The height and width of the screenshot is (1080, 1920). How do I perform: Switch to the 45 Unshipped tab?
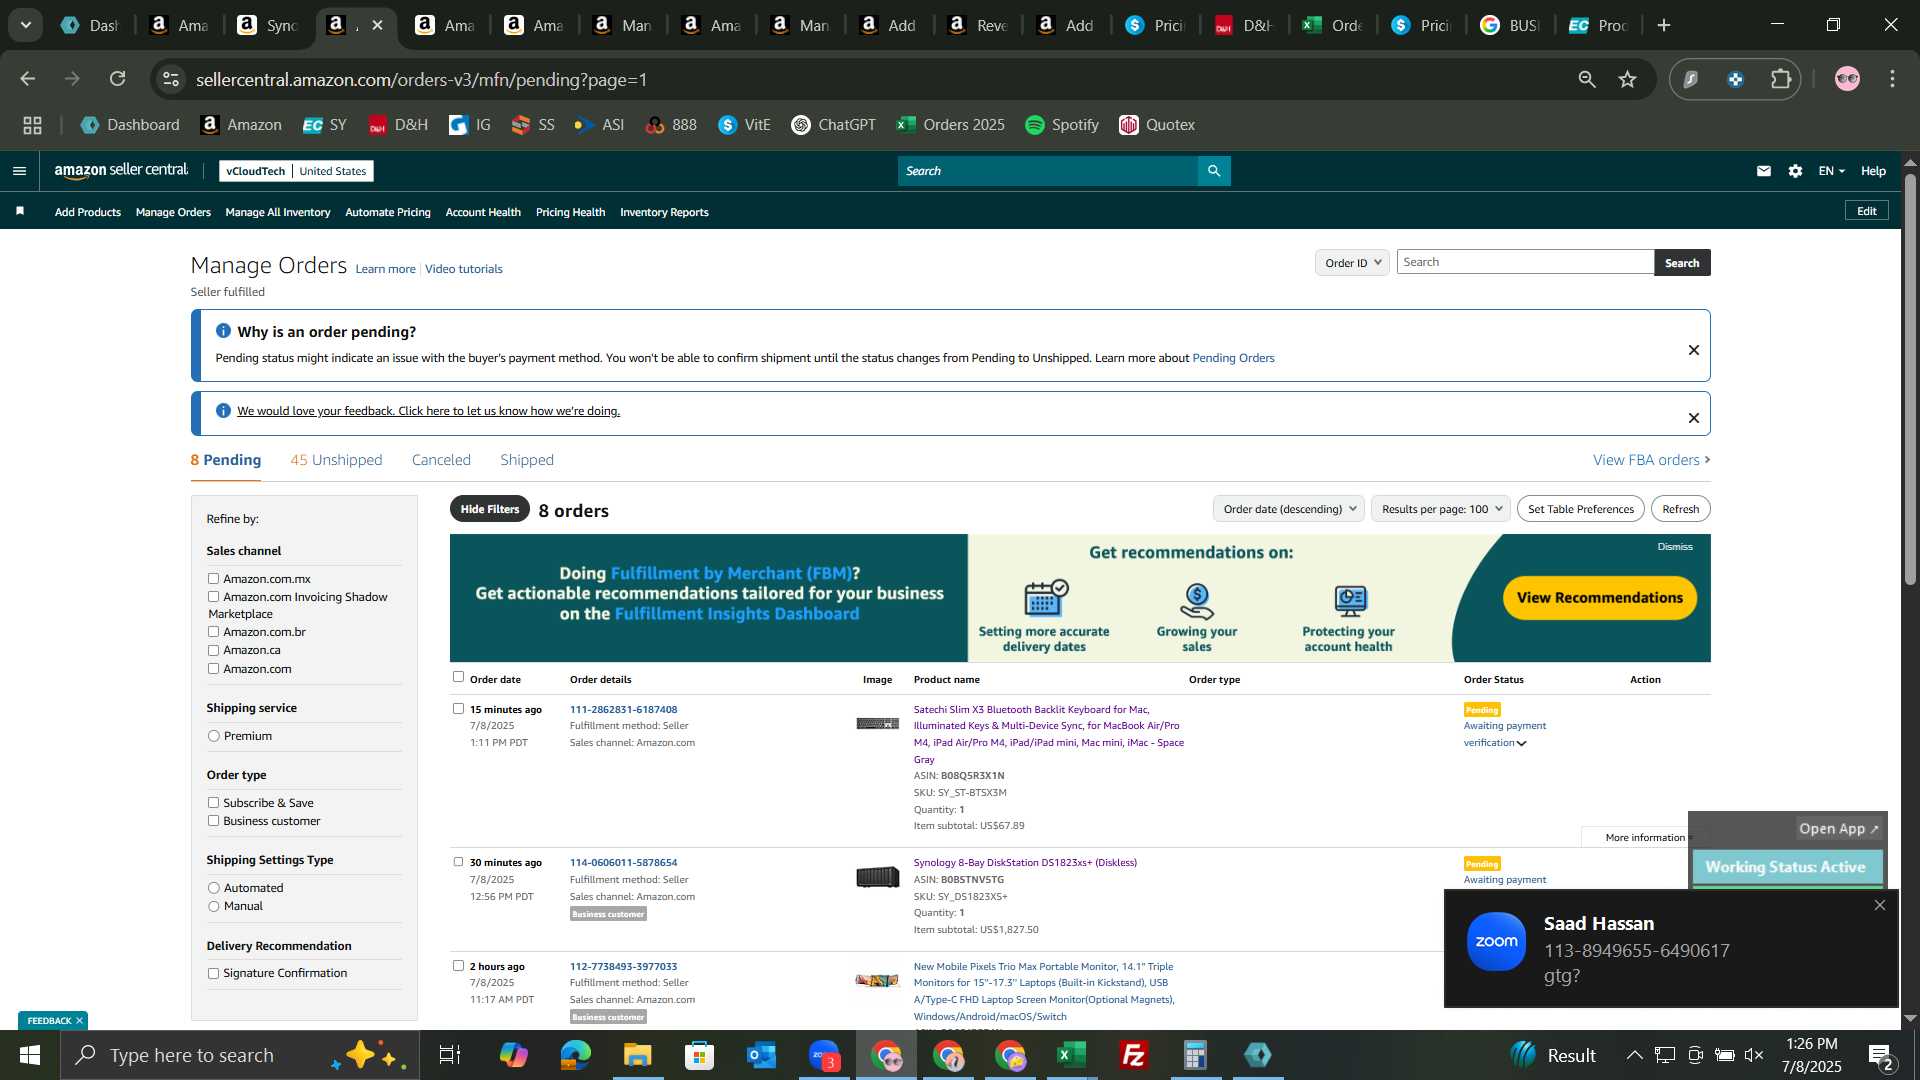pyautogui.click(x=336, y=460)
